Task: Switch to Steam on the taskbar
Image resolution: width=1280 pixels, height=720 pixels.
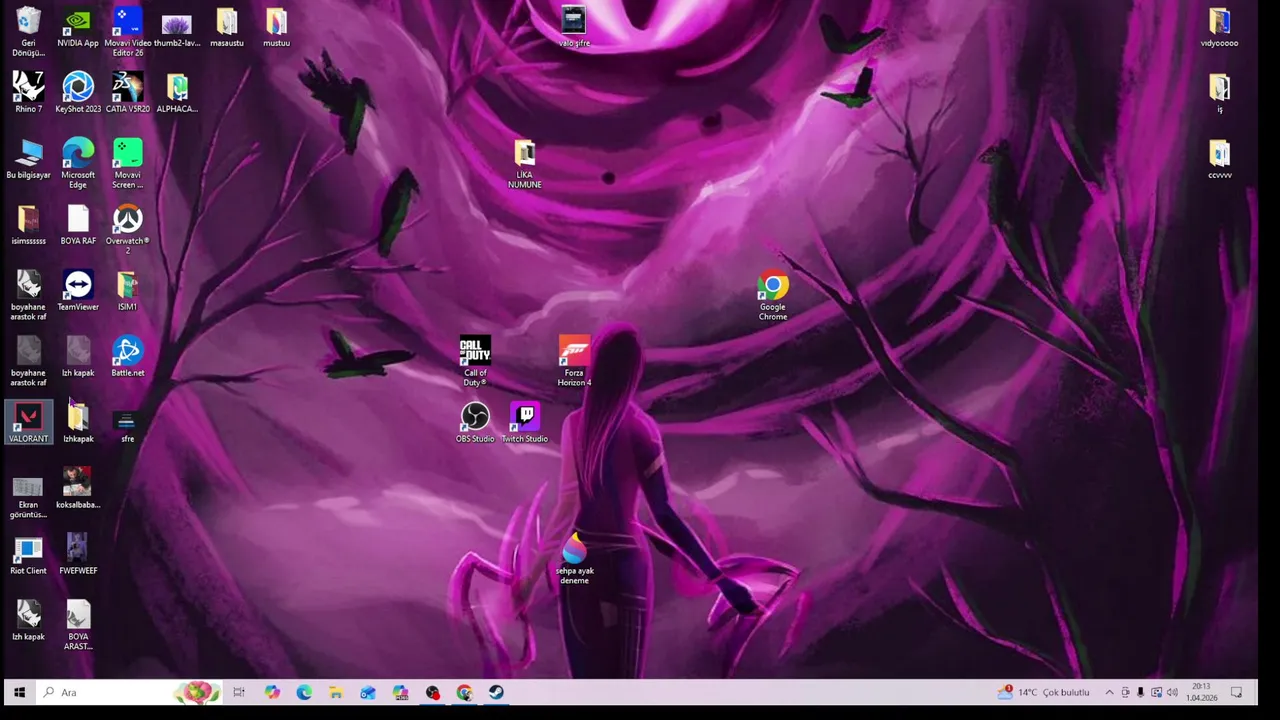Action: point(496,692)
